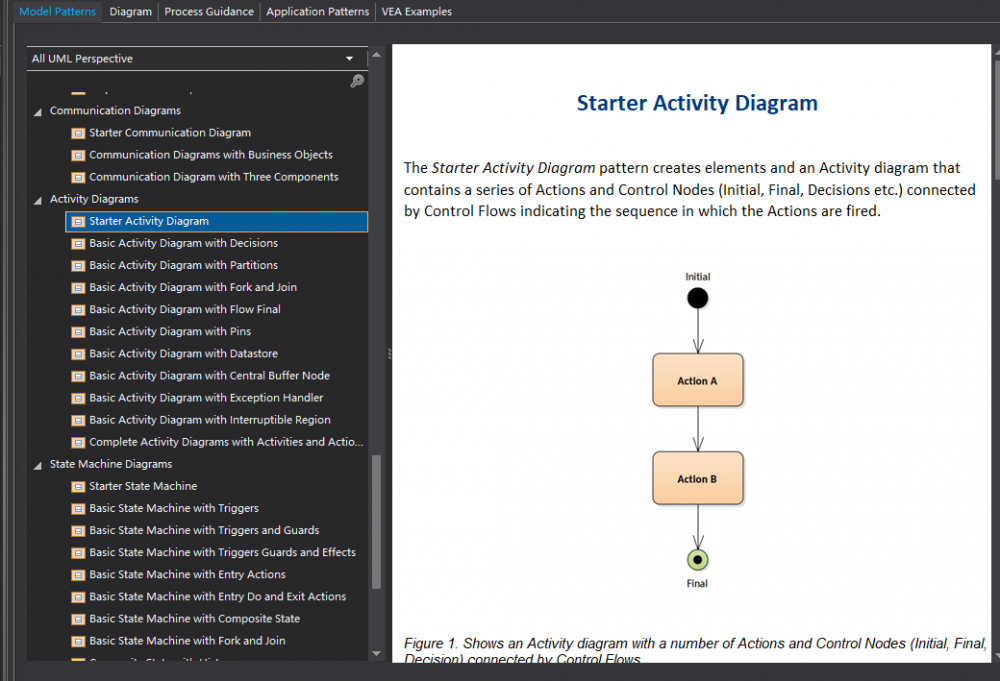The height and width of the screenshot is (681, 1000).
Task: Select the Basic Activity Diagram with Datastore icon
Action: (78, 353)
